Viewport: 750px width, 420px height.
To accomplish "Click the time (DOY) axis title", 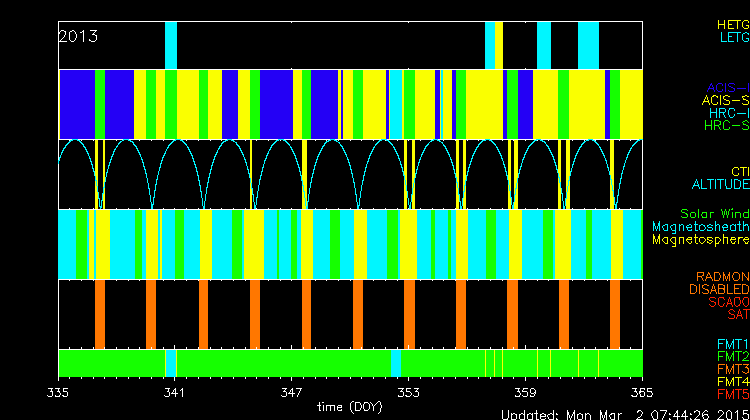I will tap(349, 407).
